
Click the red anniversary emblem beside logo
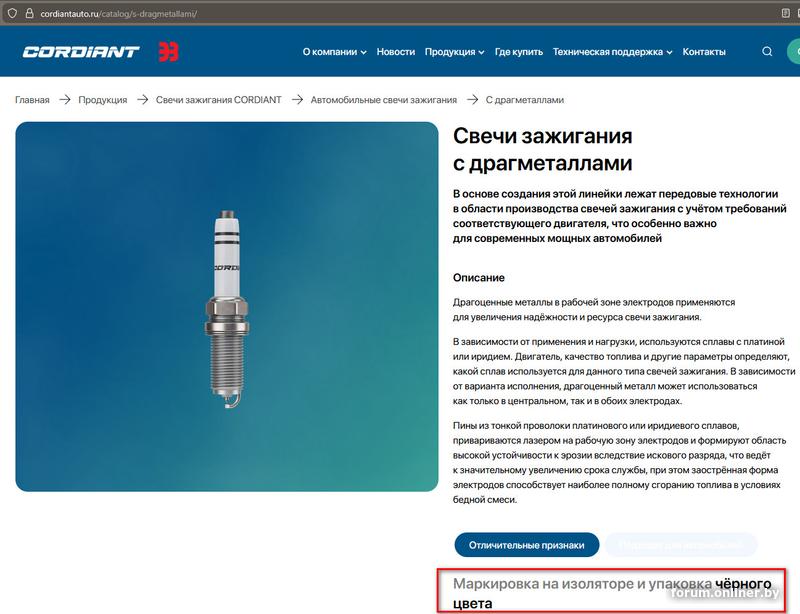(168, 52)
